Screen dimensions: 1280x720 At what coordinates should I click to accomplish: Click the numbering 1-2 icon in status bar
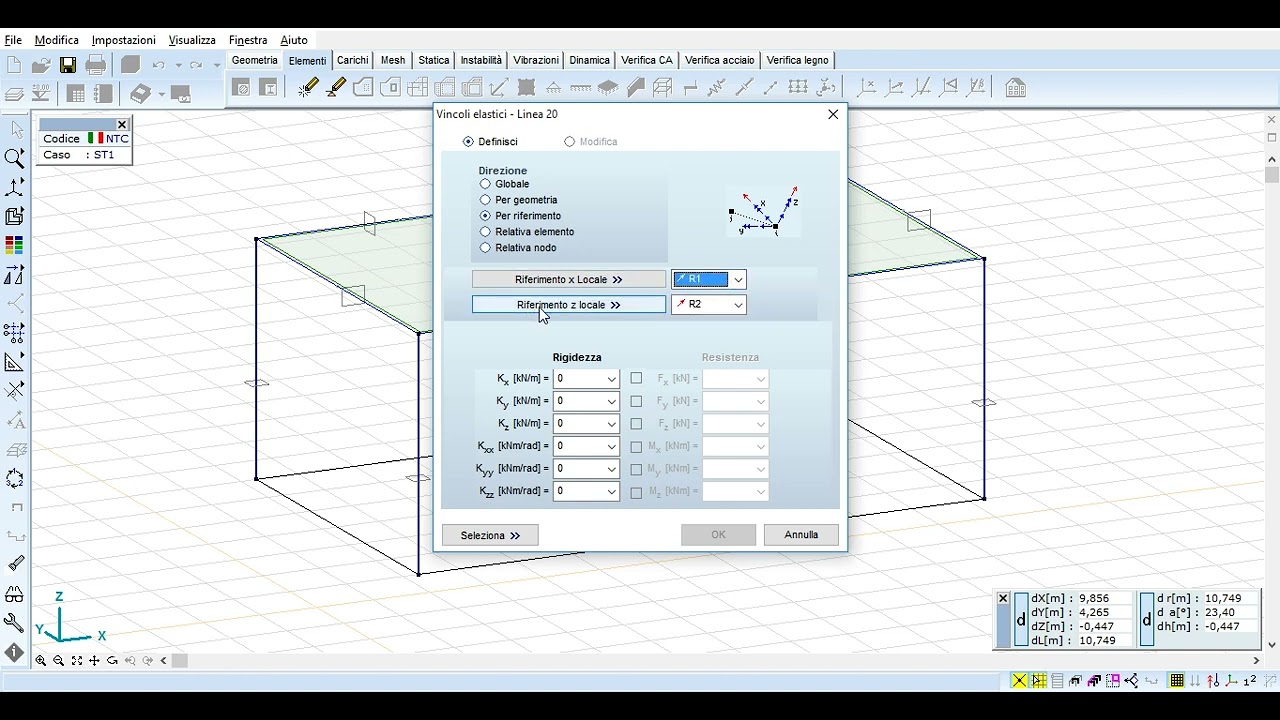coord(1249,681)
